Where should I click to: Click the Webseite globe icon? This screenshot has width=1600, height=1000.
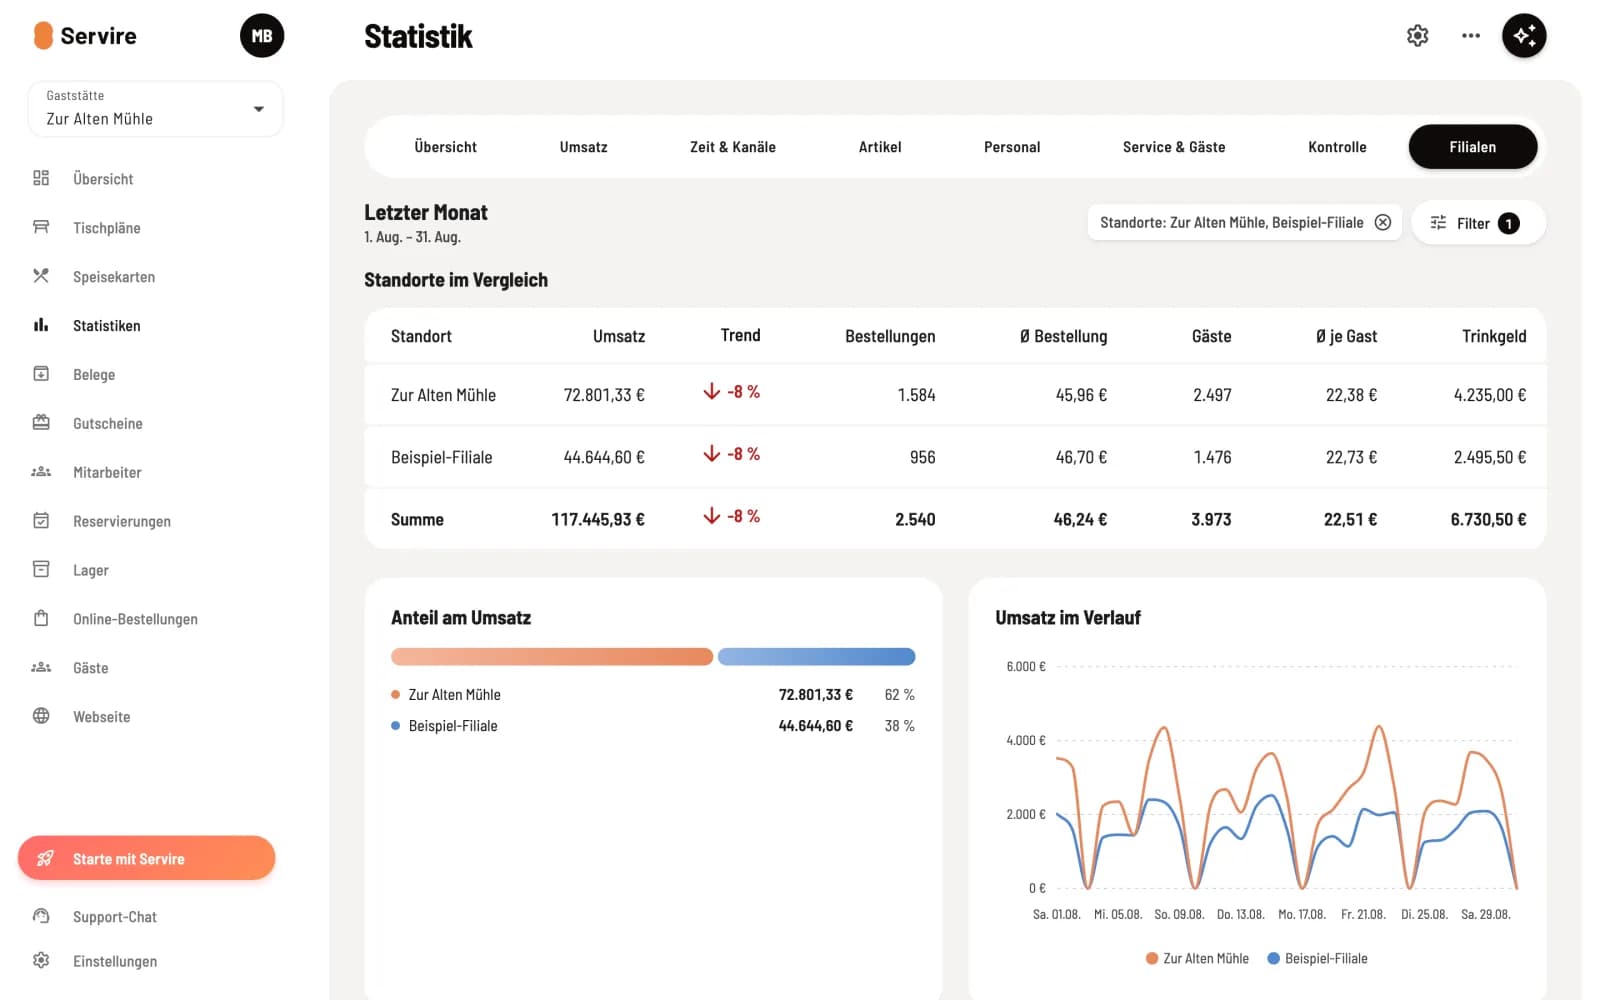(41, 716)
